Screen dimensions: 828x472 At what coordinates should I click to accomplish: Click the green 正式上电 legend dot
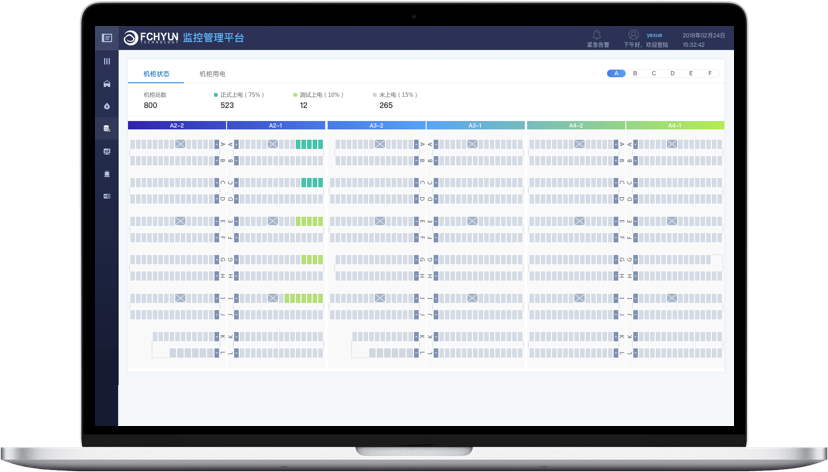[x=216, y=95]
